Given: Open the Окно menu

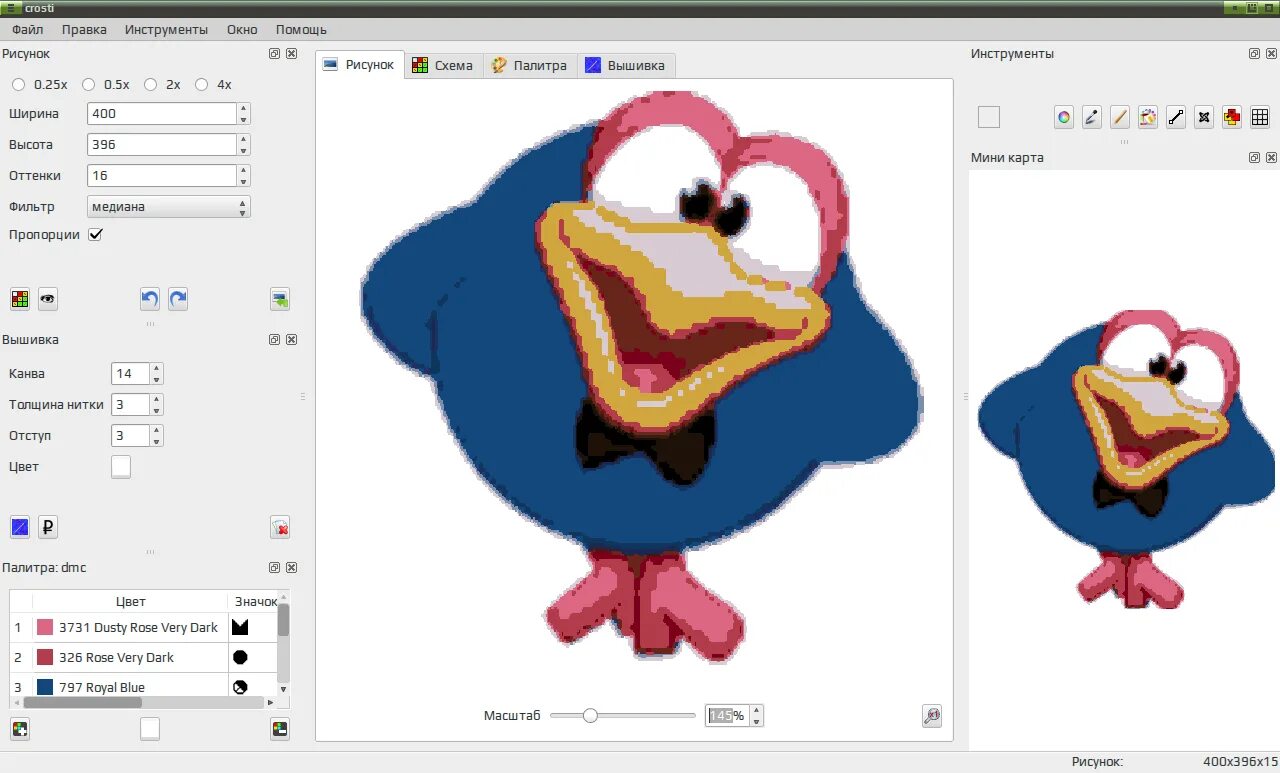Looking at the screenshot, I should point(242,30).
